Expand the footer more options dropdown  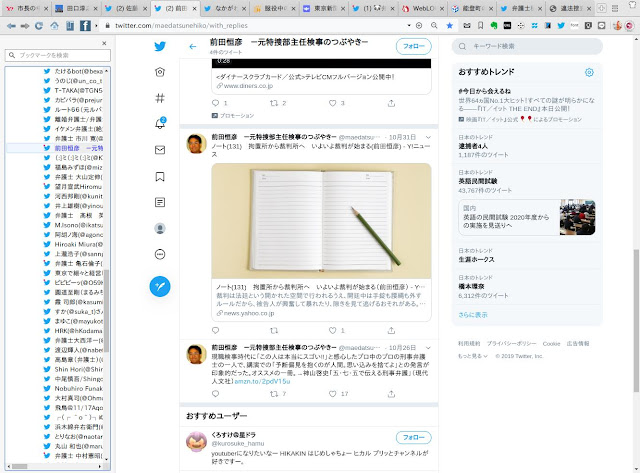[473, 356]
